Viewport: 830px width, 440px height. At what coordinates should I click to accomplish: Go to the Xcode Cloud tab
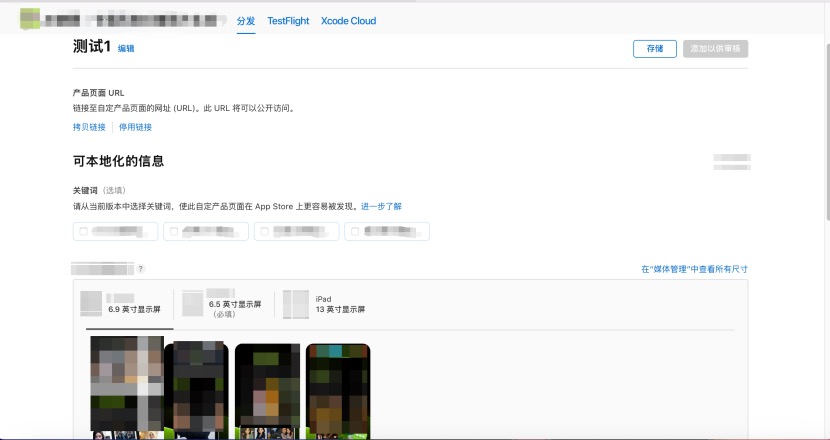tap(348, 20)
